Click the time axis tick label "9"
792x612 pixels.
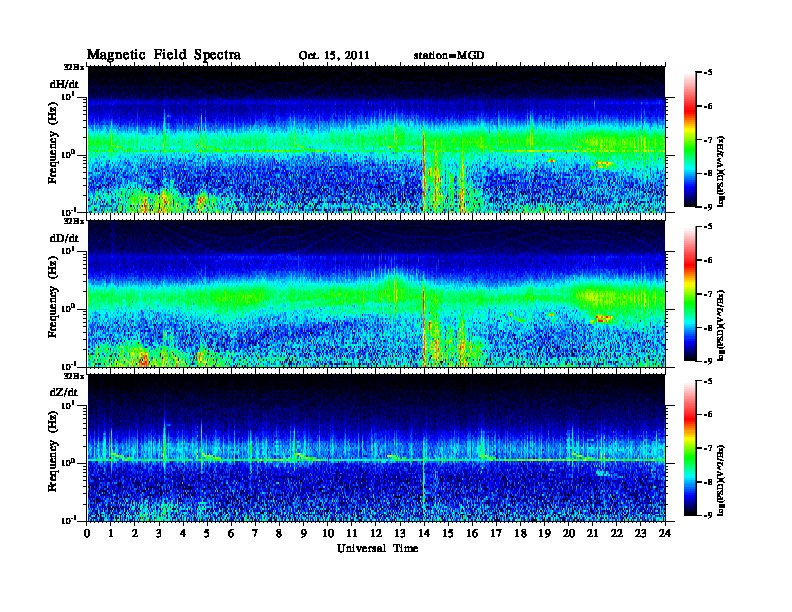point(304,534)
